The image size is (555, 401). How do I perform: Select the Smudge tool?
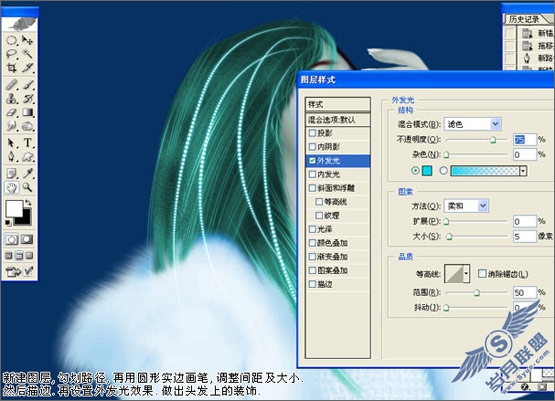coord(11,126)
